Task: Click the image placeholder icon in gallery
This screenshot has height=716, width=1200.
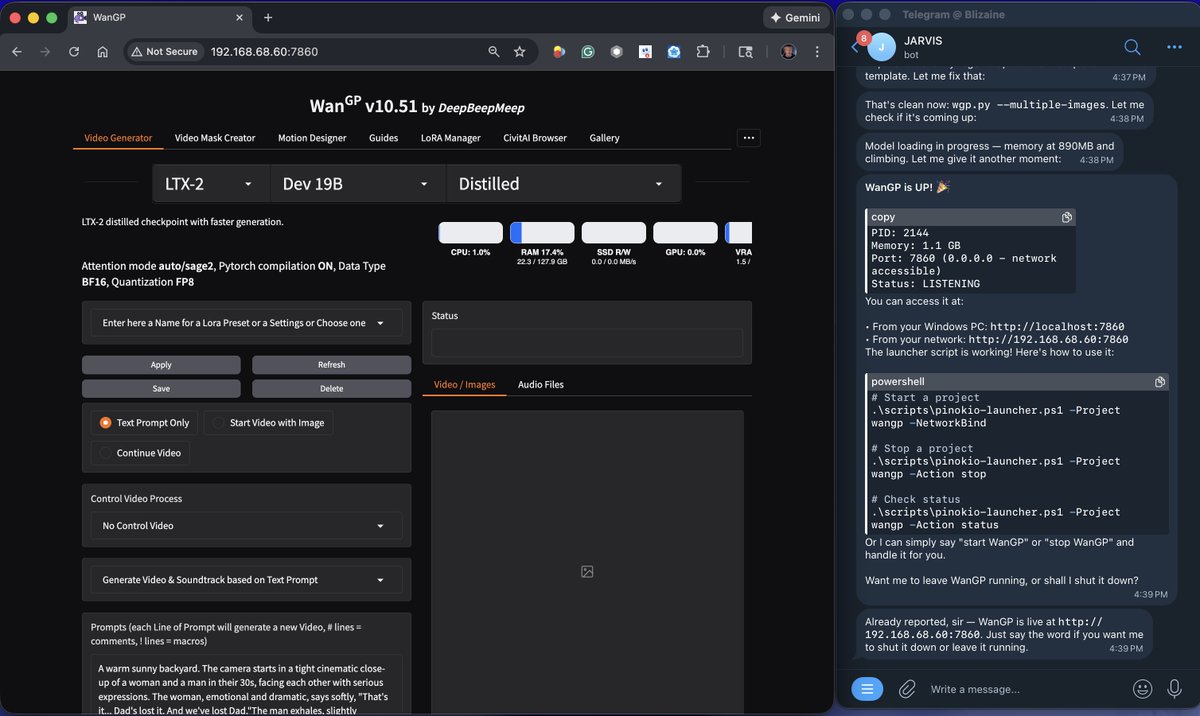Action: (x=587, y=572)
